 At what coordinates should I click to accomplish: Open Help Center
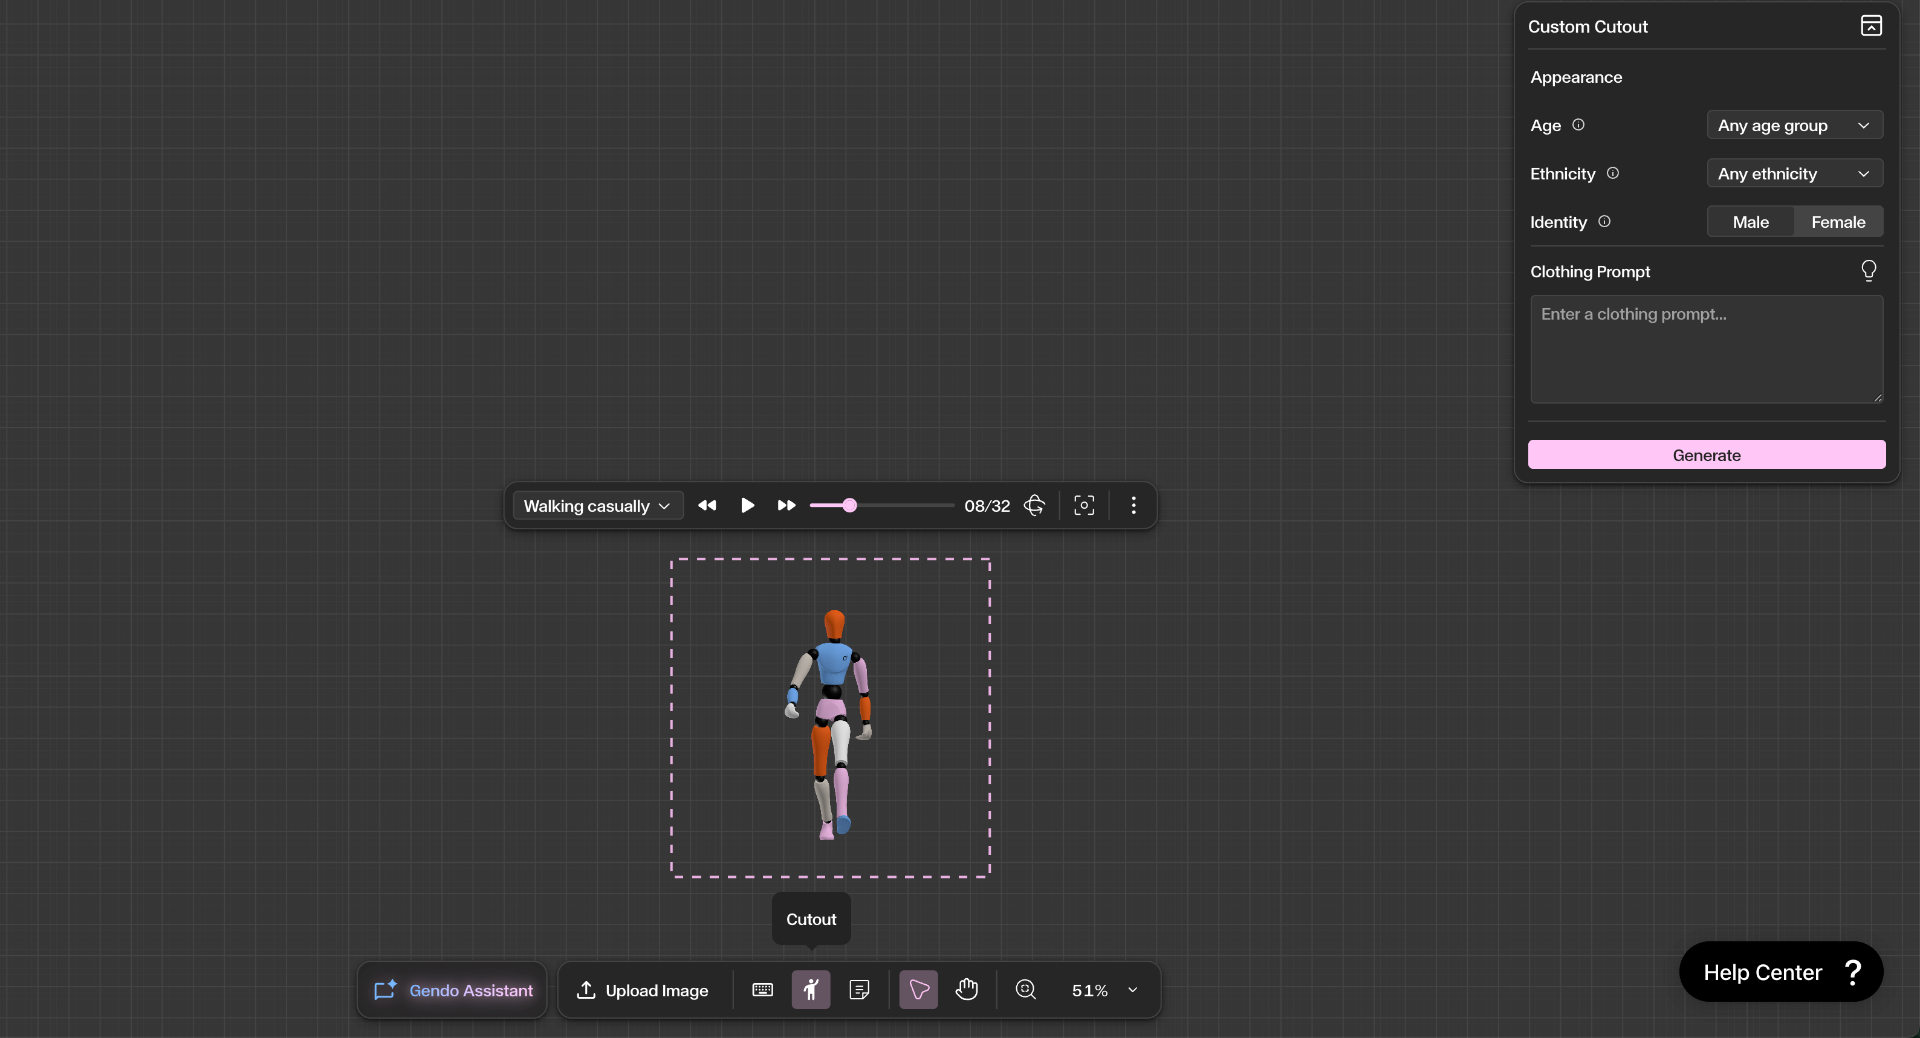1780,971
